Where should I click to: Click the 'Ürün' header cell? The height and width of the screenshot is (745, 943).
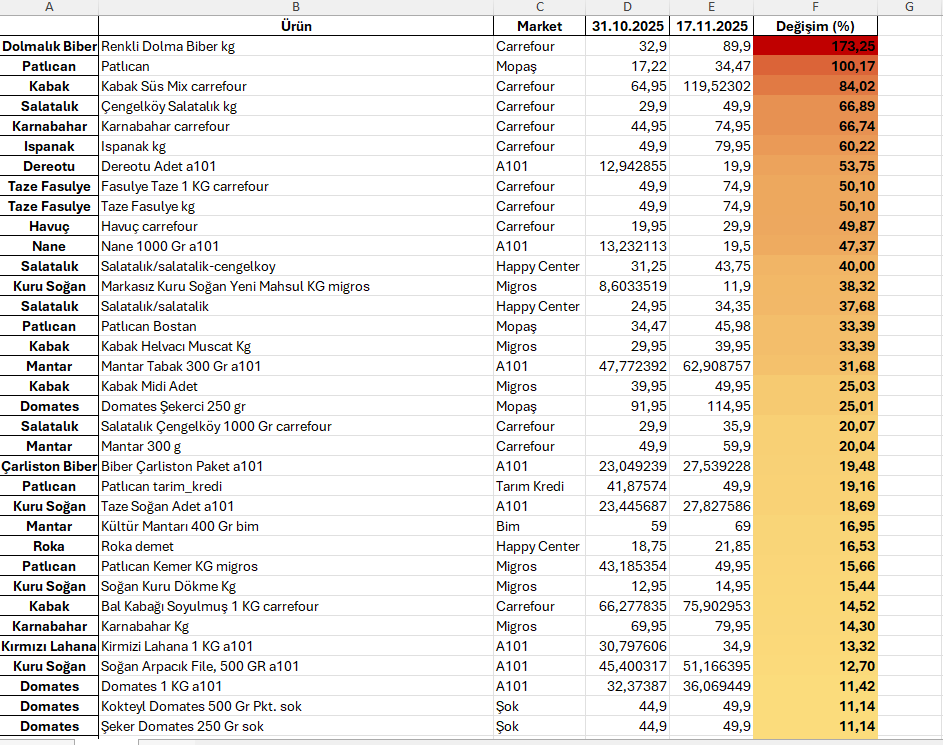(296, 26)
